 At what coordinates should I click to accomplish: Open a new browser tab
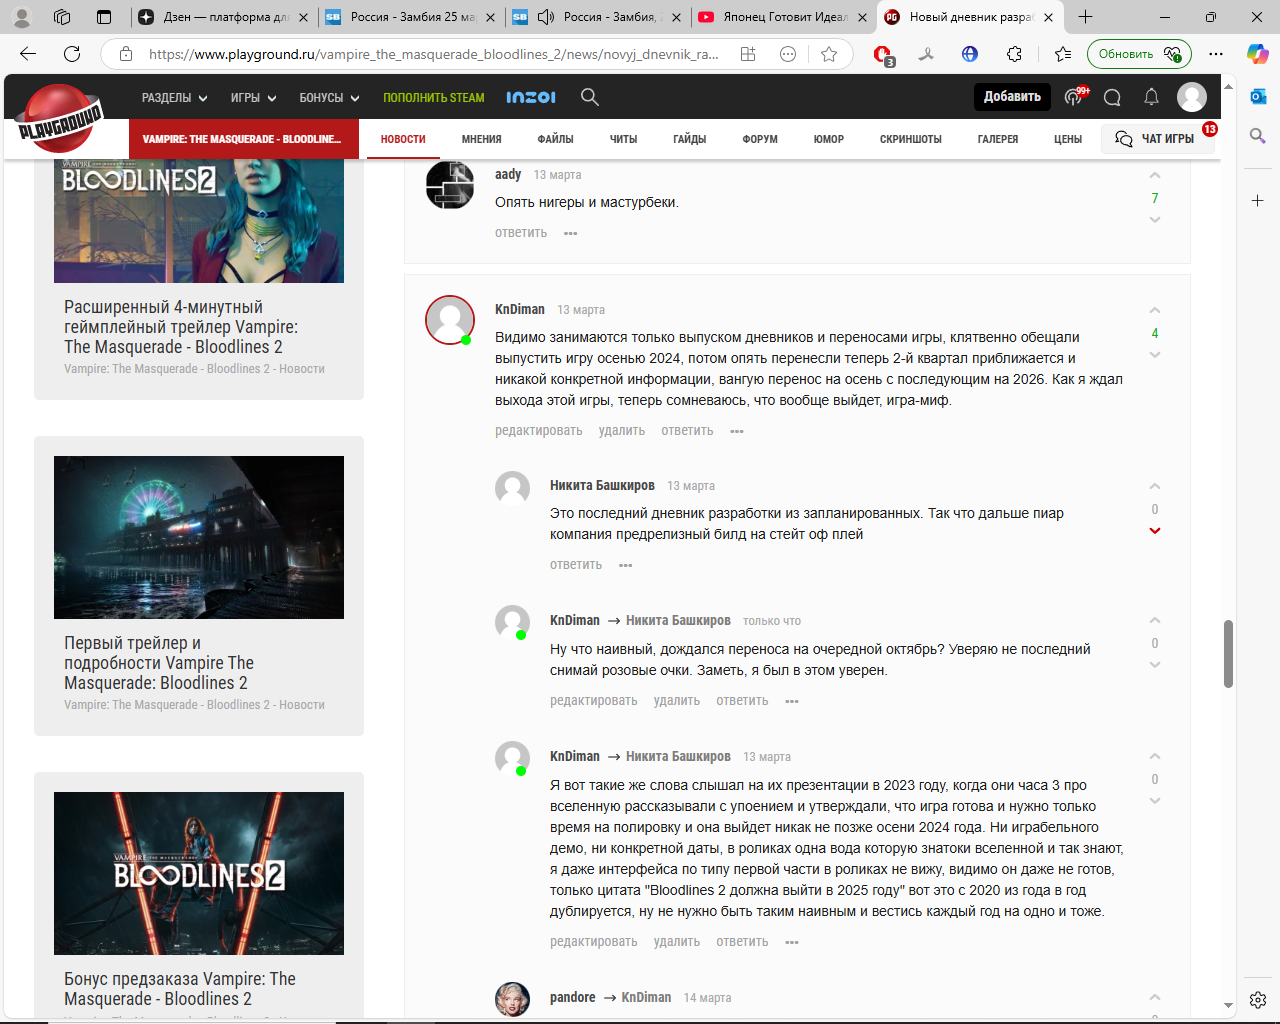pyautogui.click(x=1086, y=17)
